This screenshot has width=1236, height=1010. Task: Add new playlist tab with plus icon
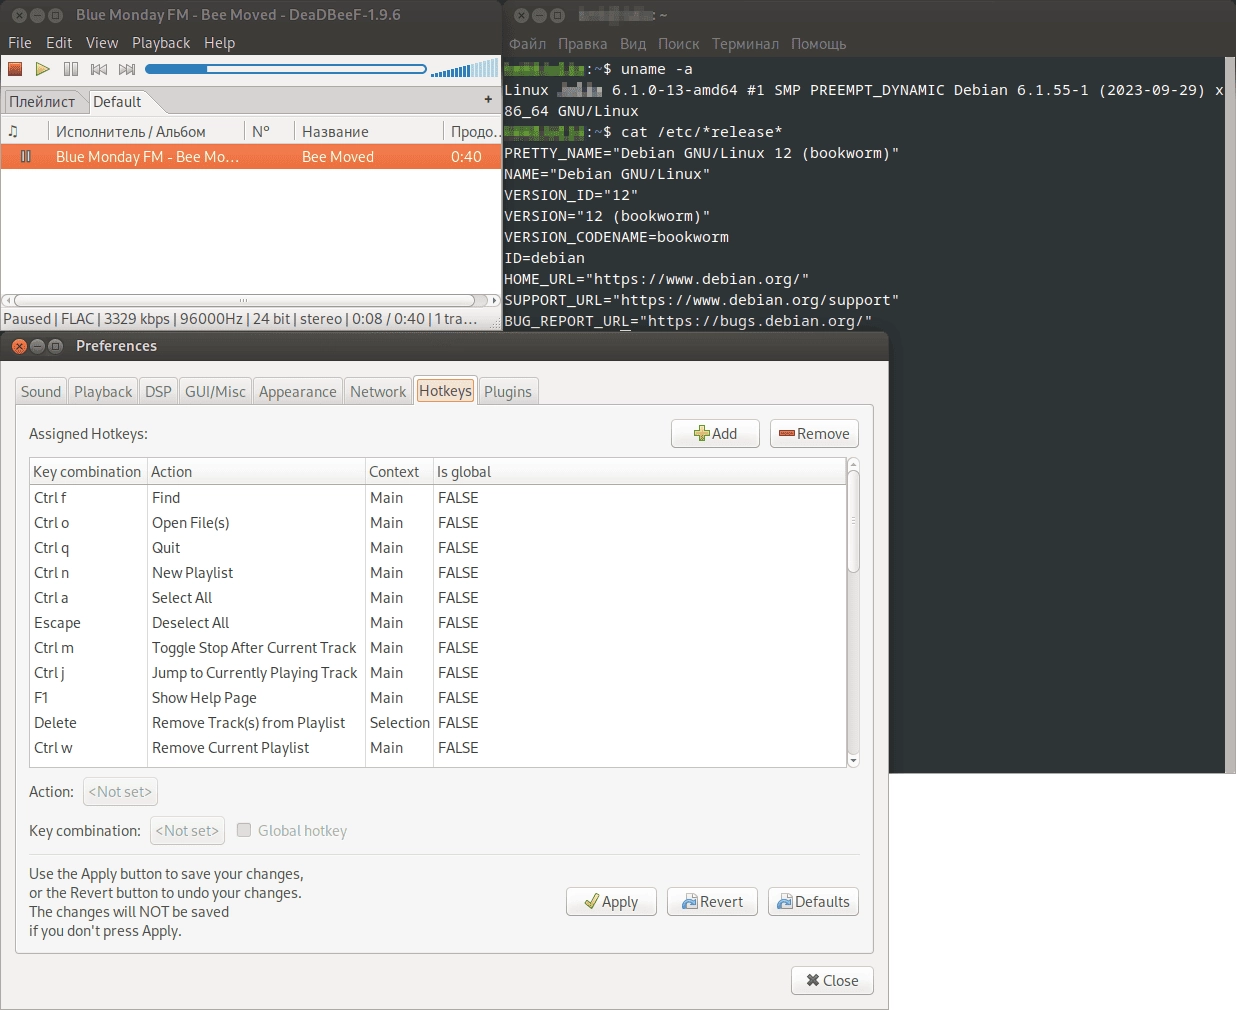coord(488,100)
